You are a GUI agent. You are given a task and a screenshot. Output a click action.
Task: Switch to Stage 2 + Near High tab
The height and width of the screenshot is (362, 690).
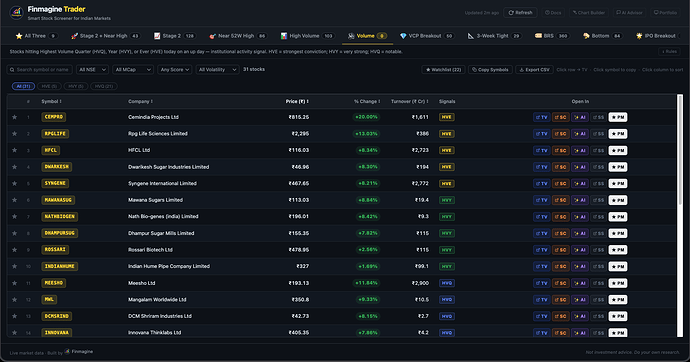click(105, 36)
